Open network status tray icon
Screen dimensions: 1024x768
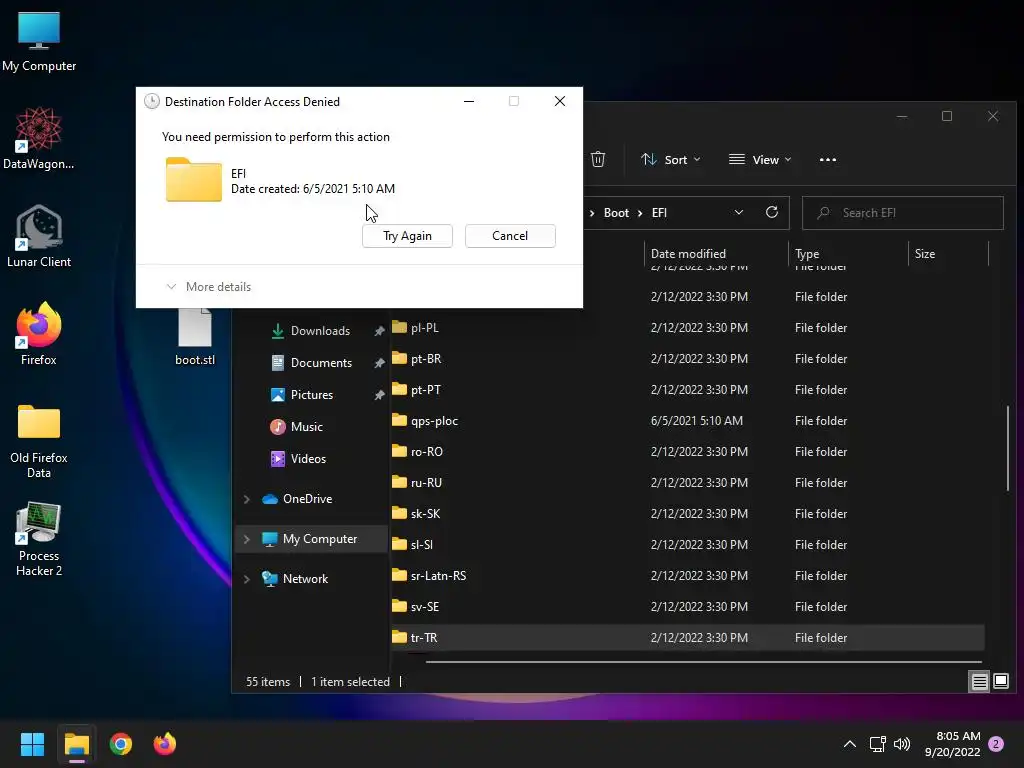(878, 744)
